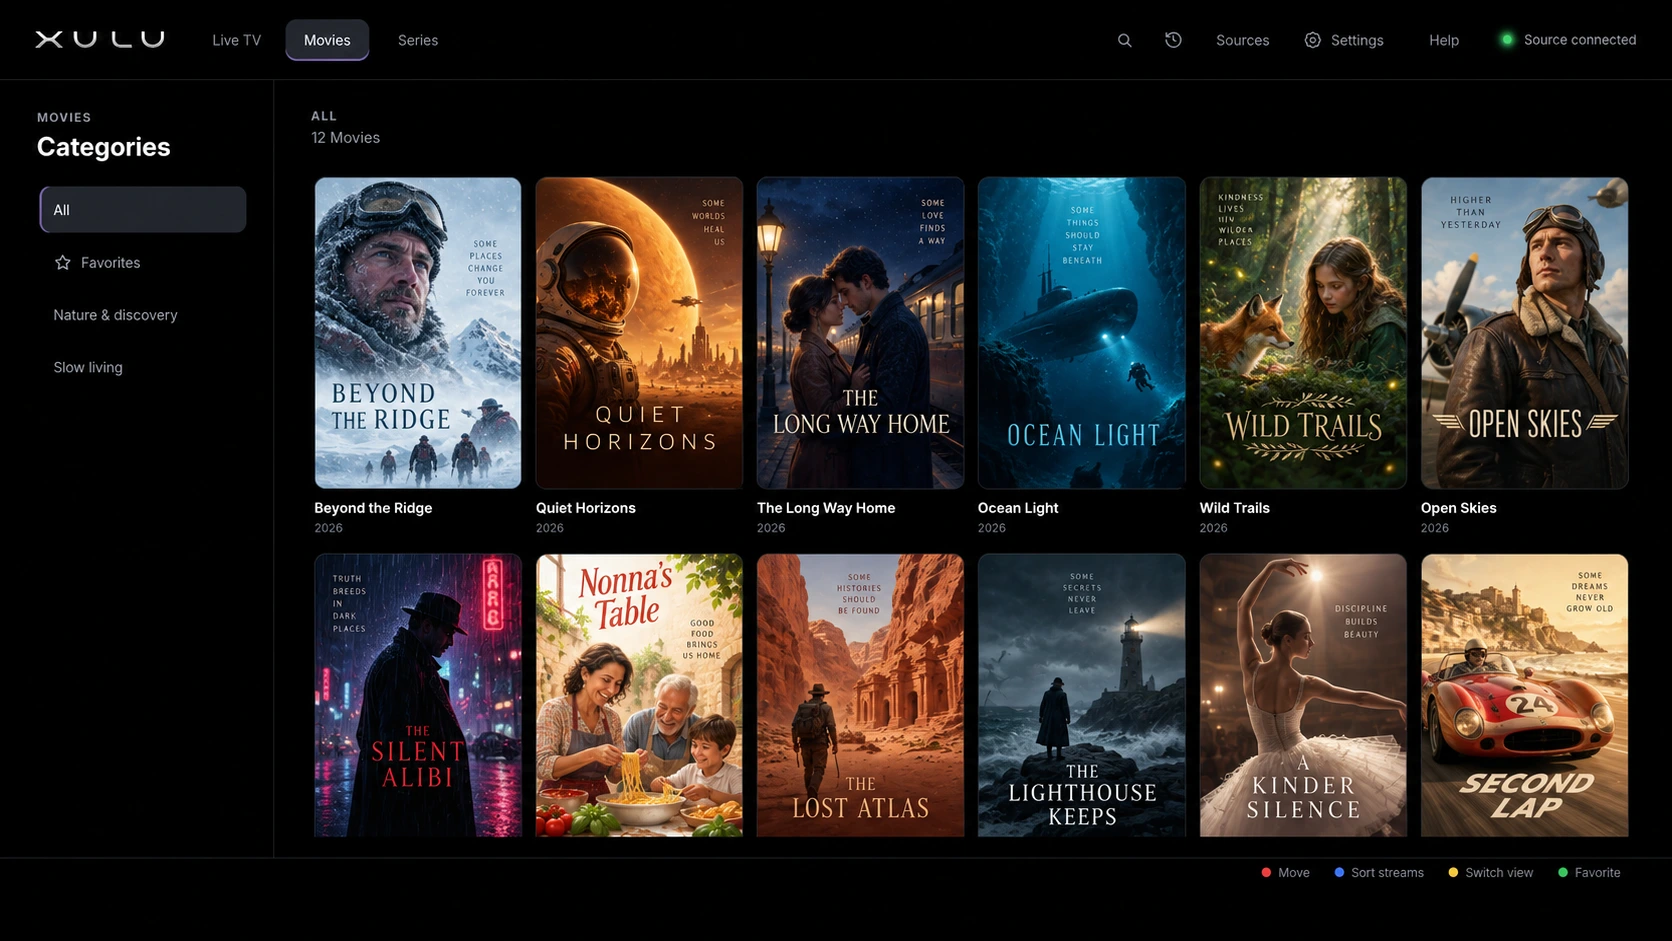1672x941 pixels.
Task: Click the Categories heading
Action: pyautogui.click(x=104, y=147)
